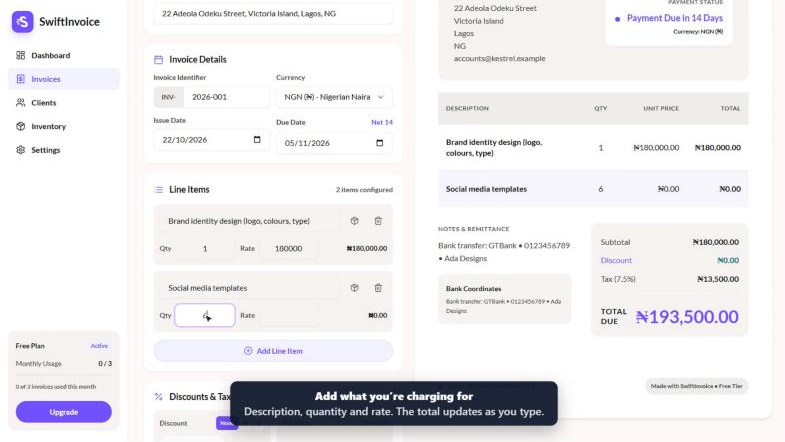Viewport: 785px width, 442px height.
Task: Click the Social media templates Rate field
Action: click(x=288, y=315)
